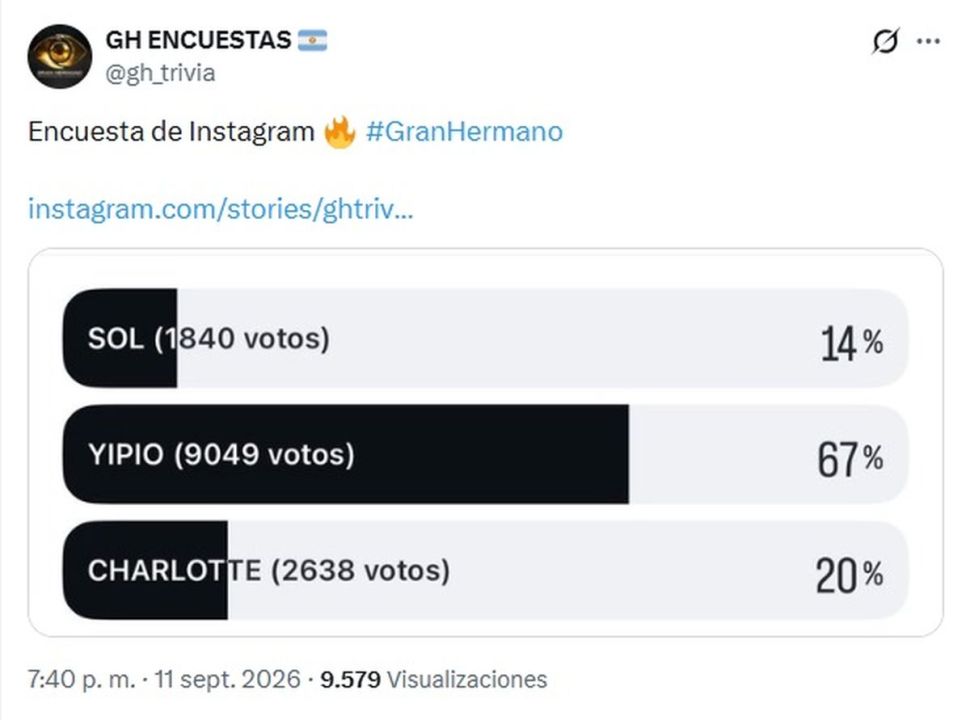
Task: Click the GH ENCUESTAS display name
Action: (x=198, y=40)
